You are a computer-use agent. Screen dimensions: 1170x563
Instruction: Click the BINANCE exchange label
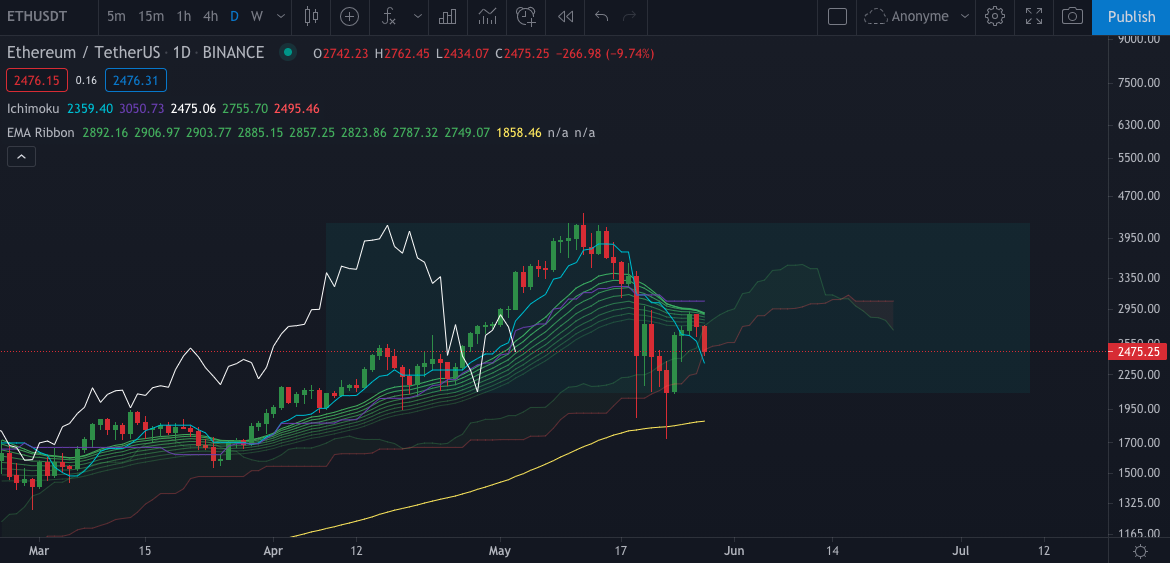pos(234,53)
